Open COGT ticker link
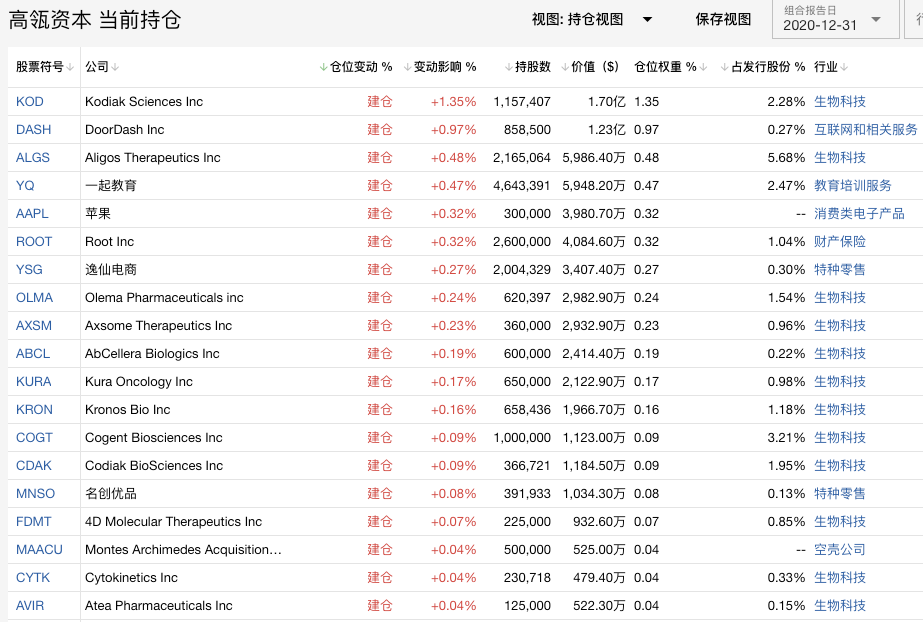Viewport: 923px width, 622px height. tap(34, 438)
